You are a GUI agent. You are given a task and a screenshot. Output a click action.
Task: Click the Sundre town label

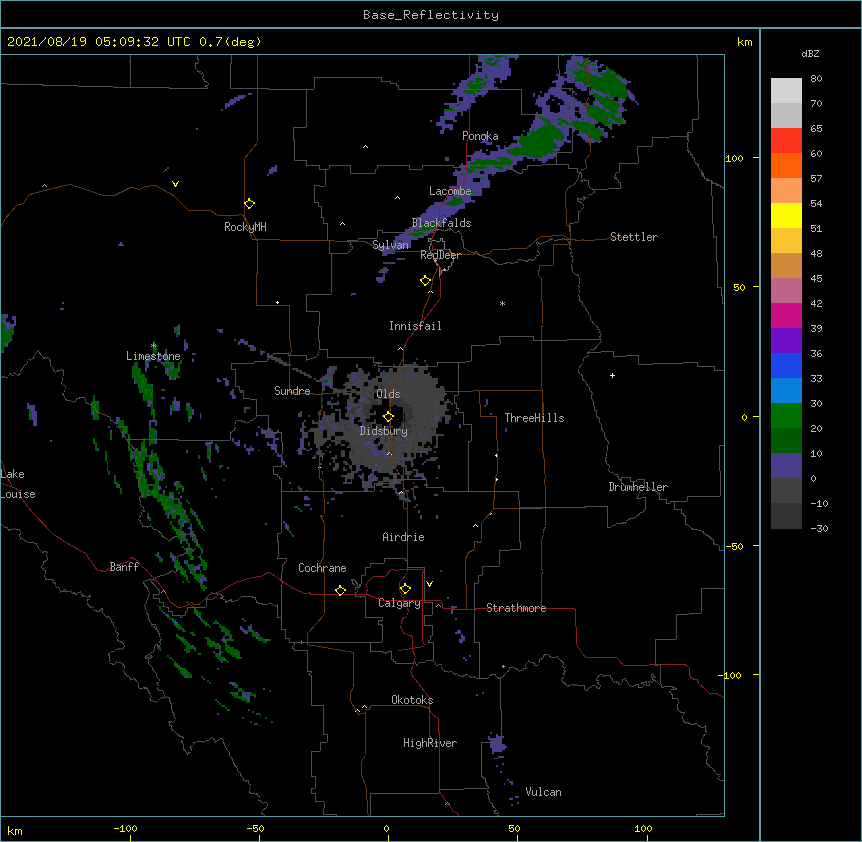coord(292,391)
